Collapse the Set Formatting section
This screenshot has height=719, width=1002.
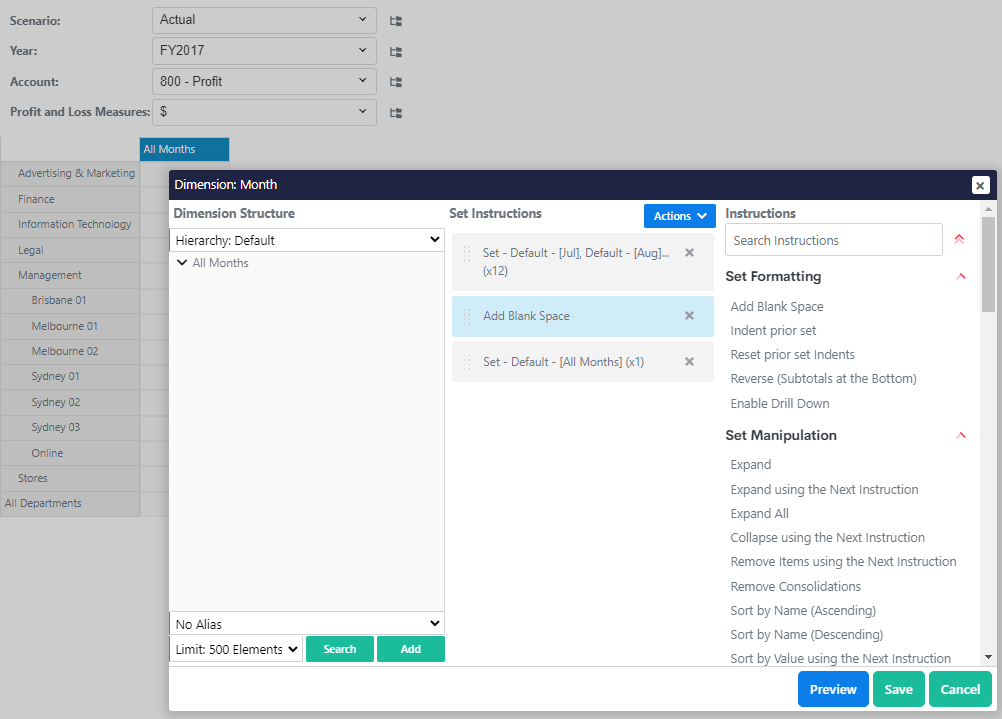click(x=961, y=277)
